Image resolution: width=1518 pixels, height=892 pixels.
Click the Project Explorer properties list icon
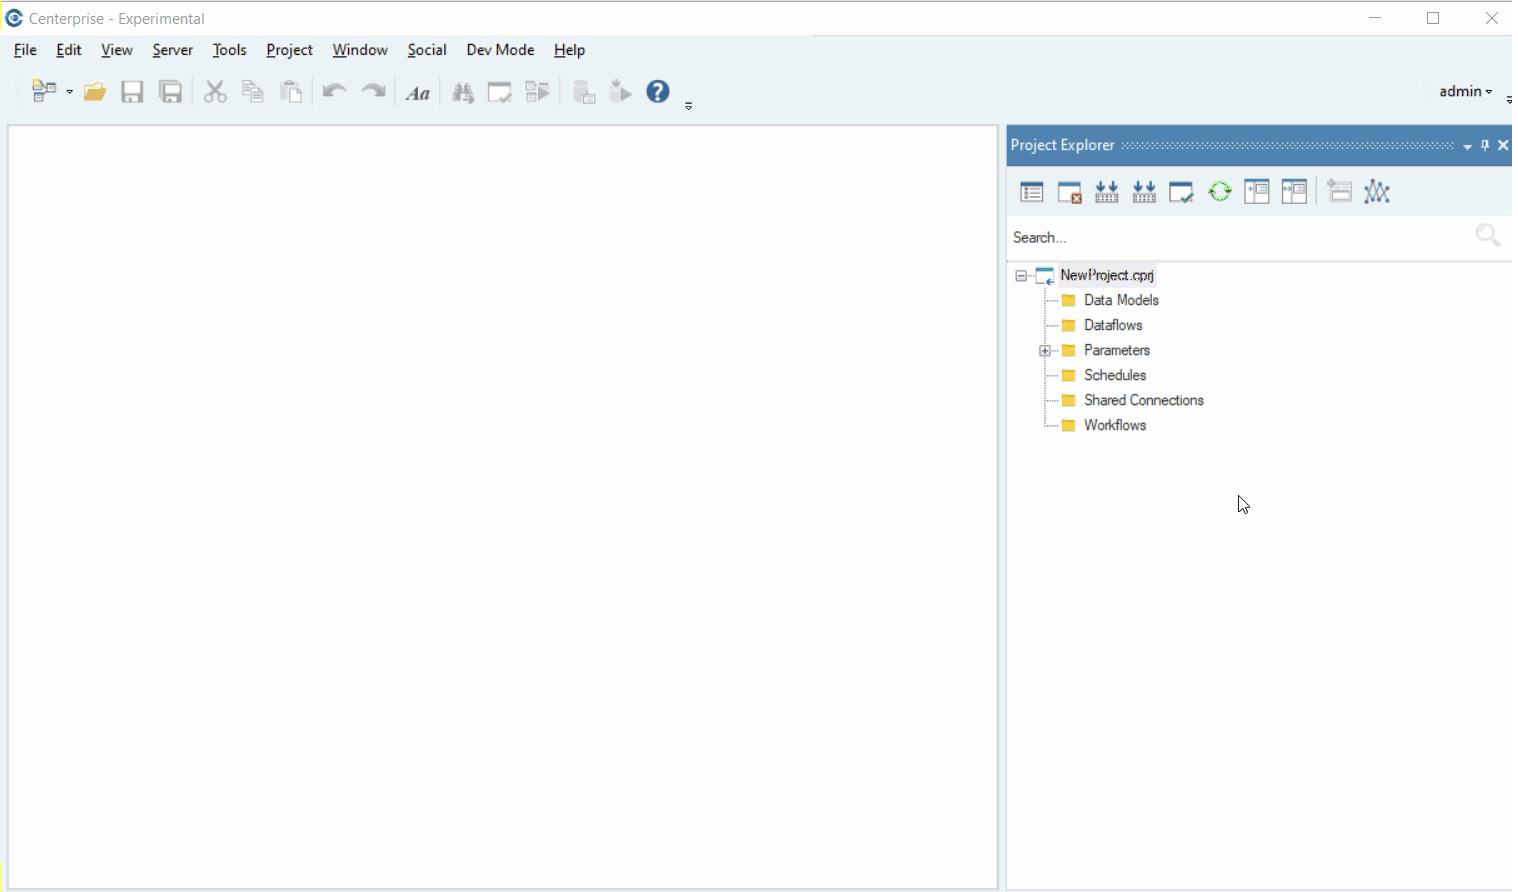tap(1031, 192)
